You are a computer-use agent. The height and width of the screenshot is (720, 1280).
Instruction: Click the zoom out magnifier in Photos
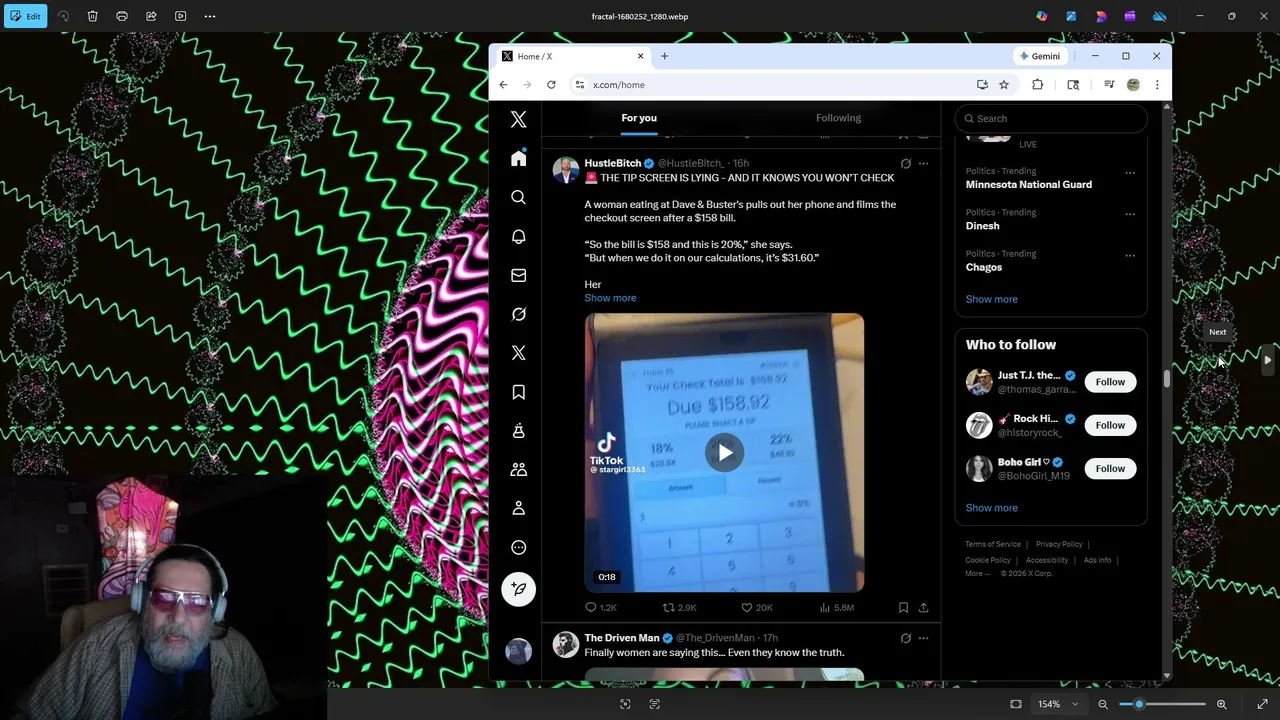tap(1103, 704)
